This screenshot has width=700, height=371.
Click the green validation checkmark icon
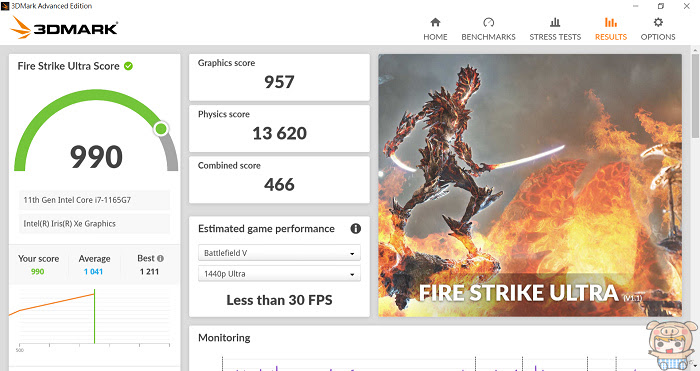pos(128,66)
